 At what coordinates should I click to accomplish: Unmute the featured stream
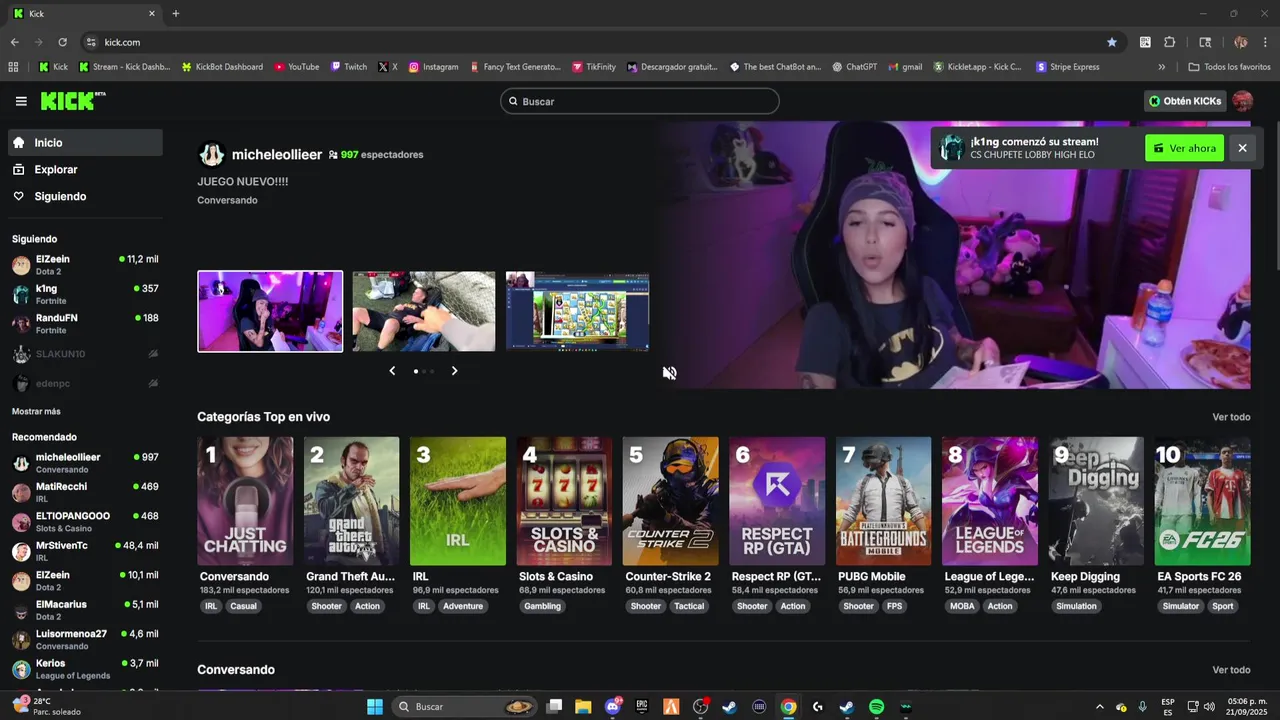pos(669,373)
